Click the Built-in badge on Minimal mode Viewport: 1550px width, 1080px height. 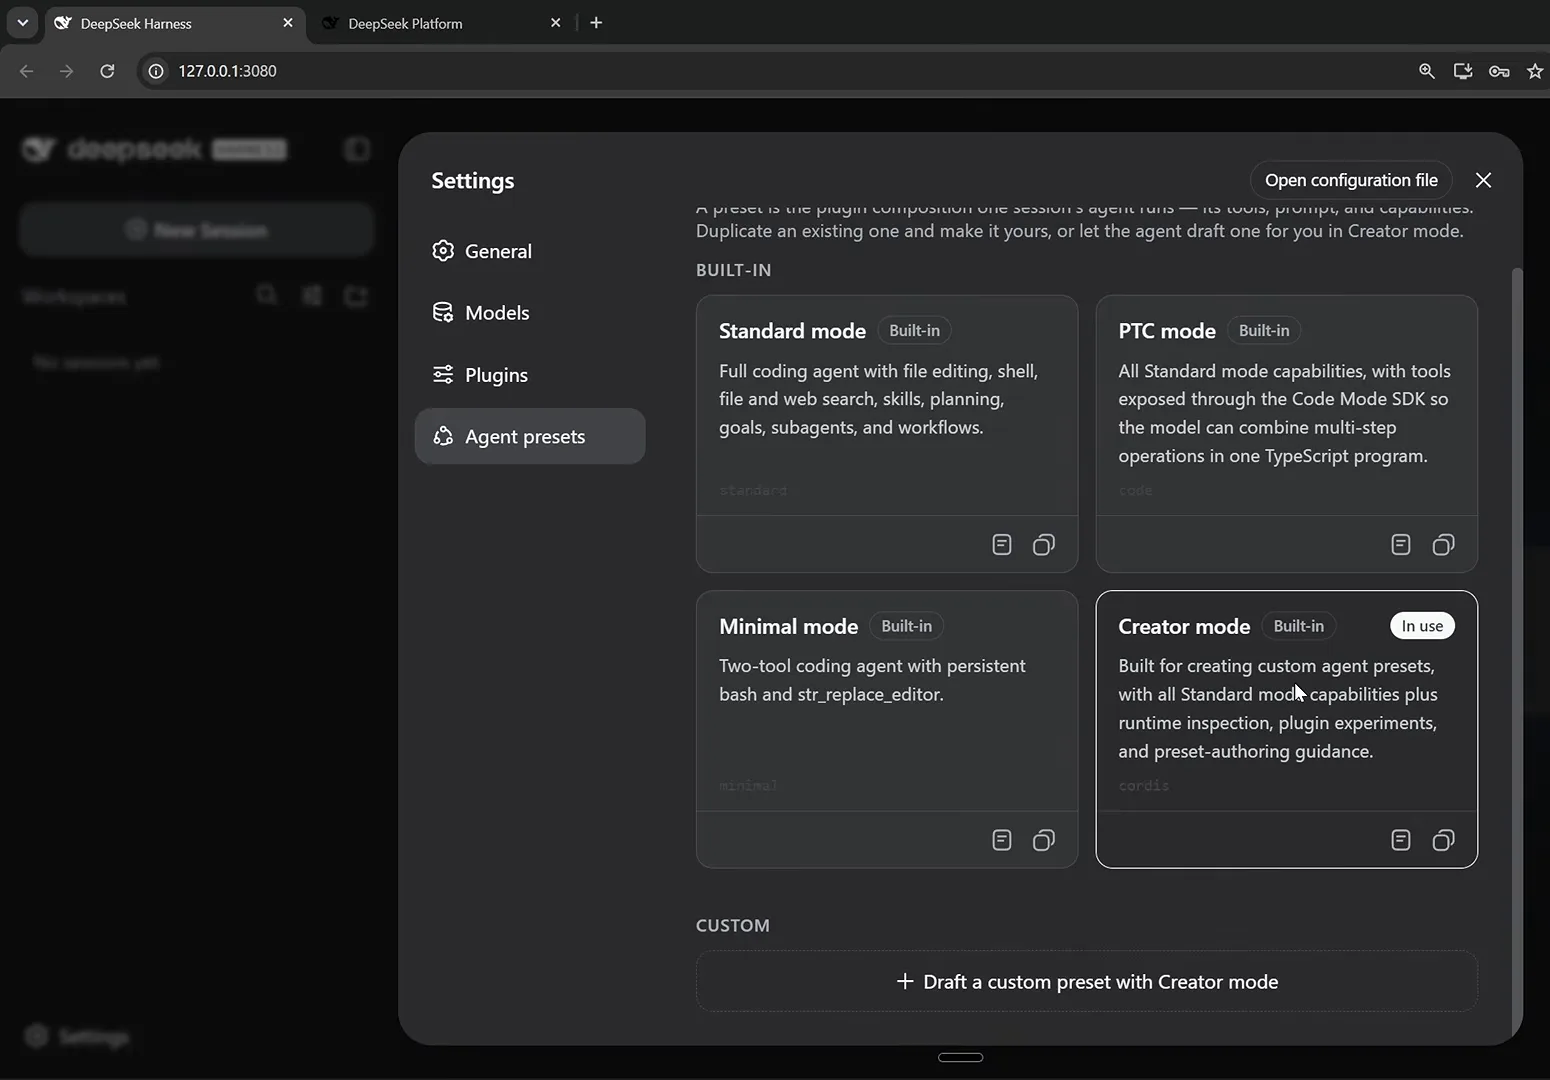pos(906,626)
